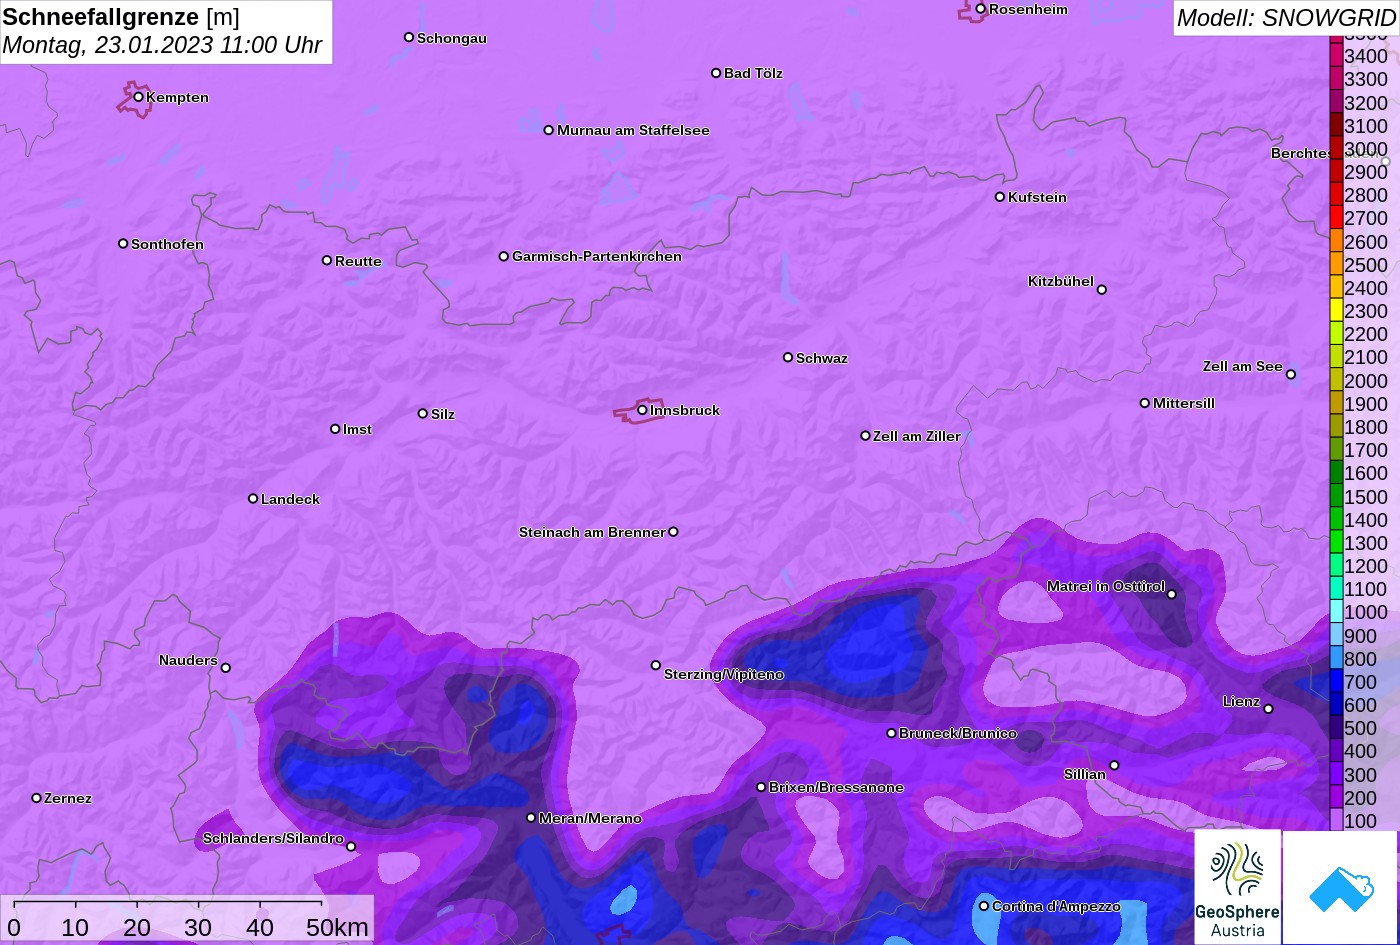Click the 100 m legend color swatch
Viewport: 1400px width, 945px height.
(1335, 820)
